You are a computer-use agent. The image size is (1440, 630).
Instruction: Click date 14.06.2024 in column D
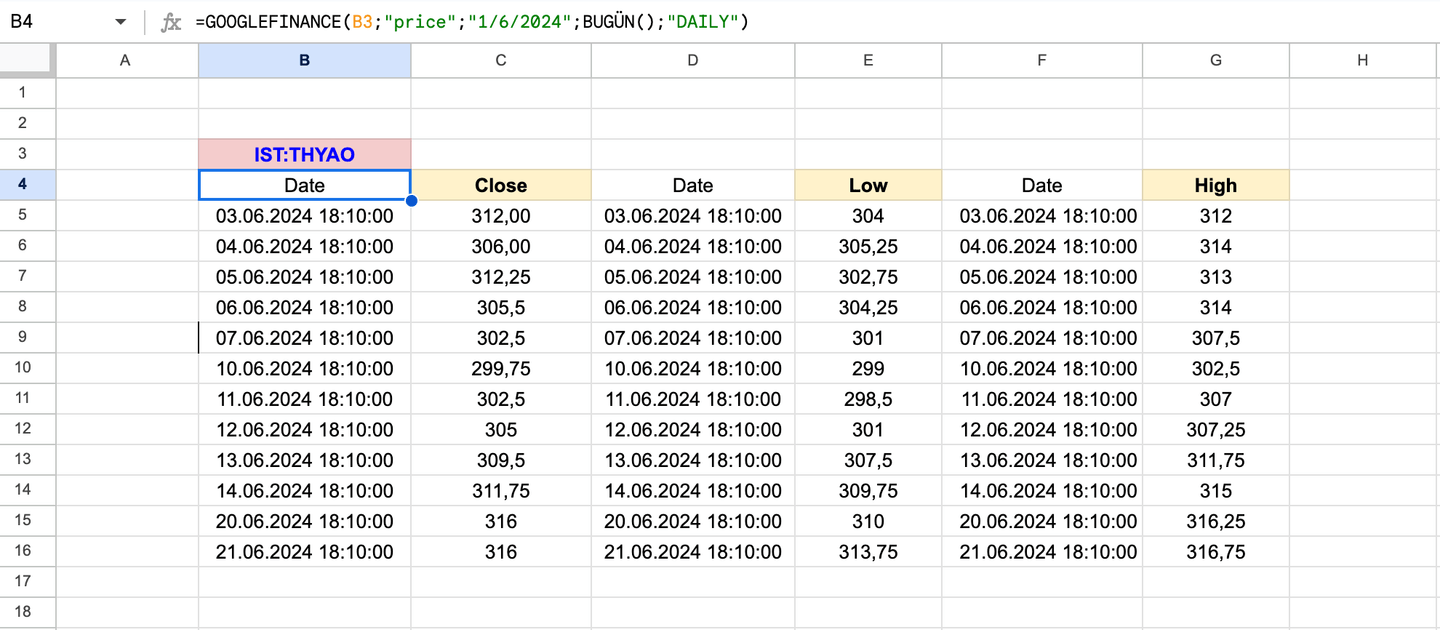click(x=692, y=491)
